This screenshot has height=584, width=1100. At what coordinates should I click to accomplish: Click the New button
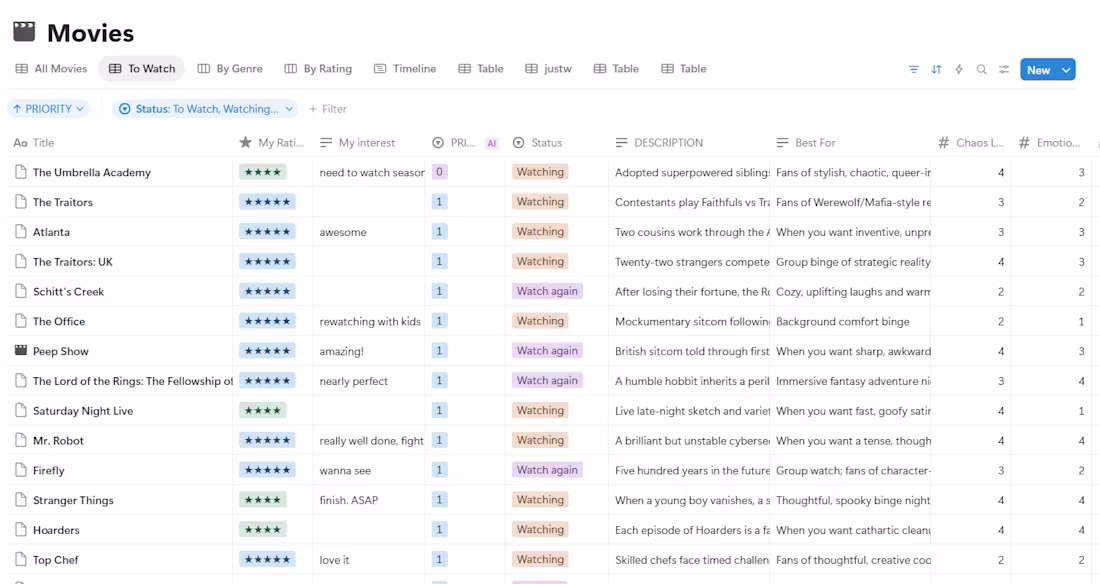tap(1038, 69)
